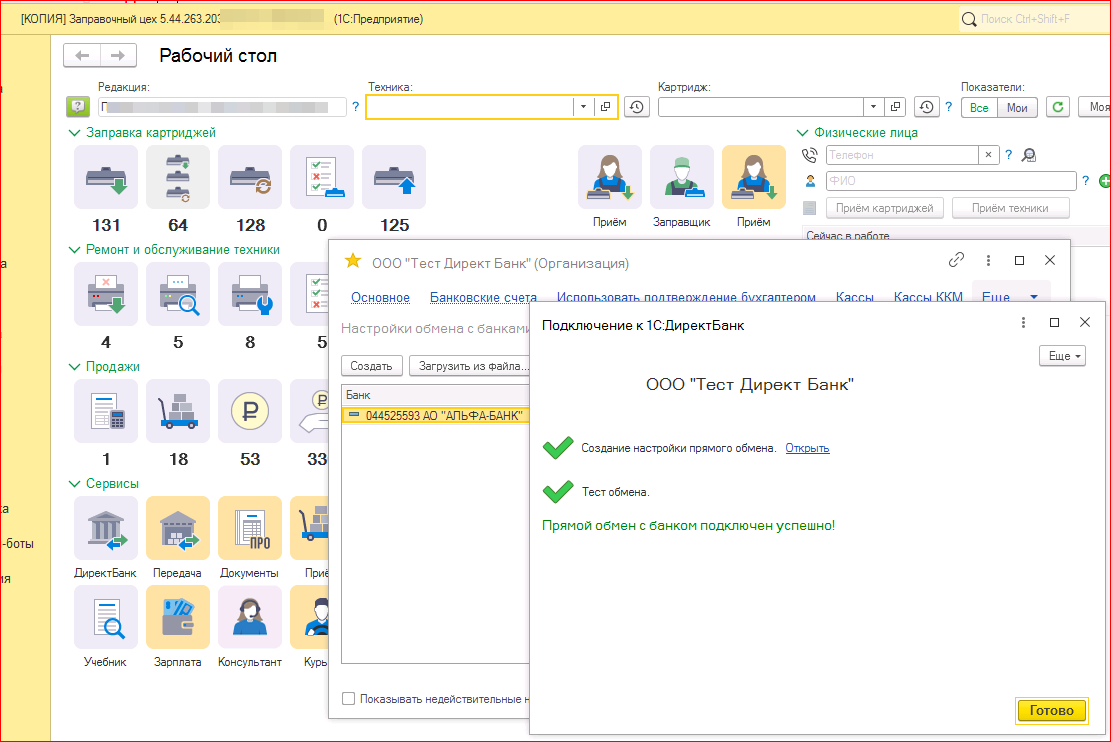
Task: Open the Передача service icon
Action: [178, 528]
